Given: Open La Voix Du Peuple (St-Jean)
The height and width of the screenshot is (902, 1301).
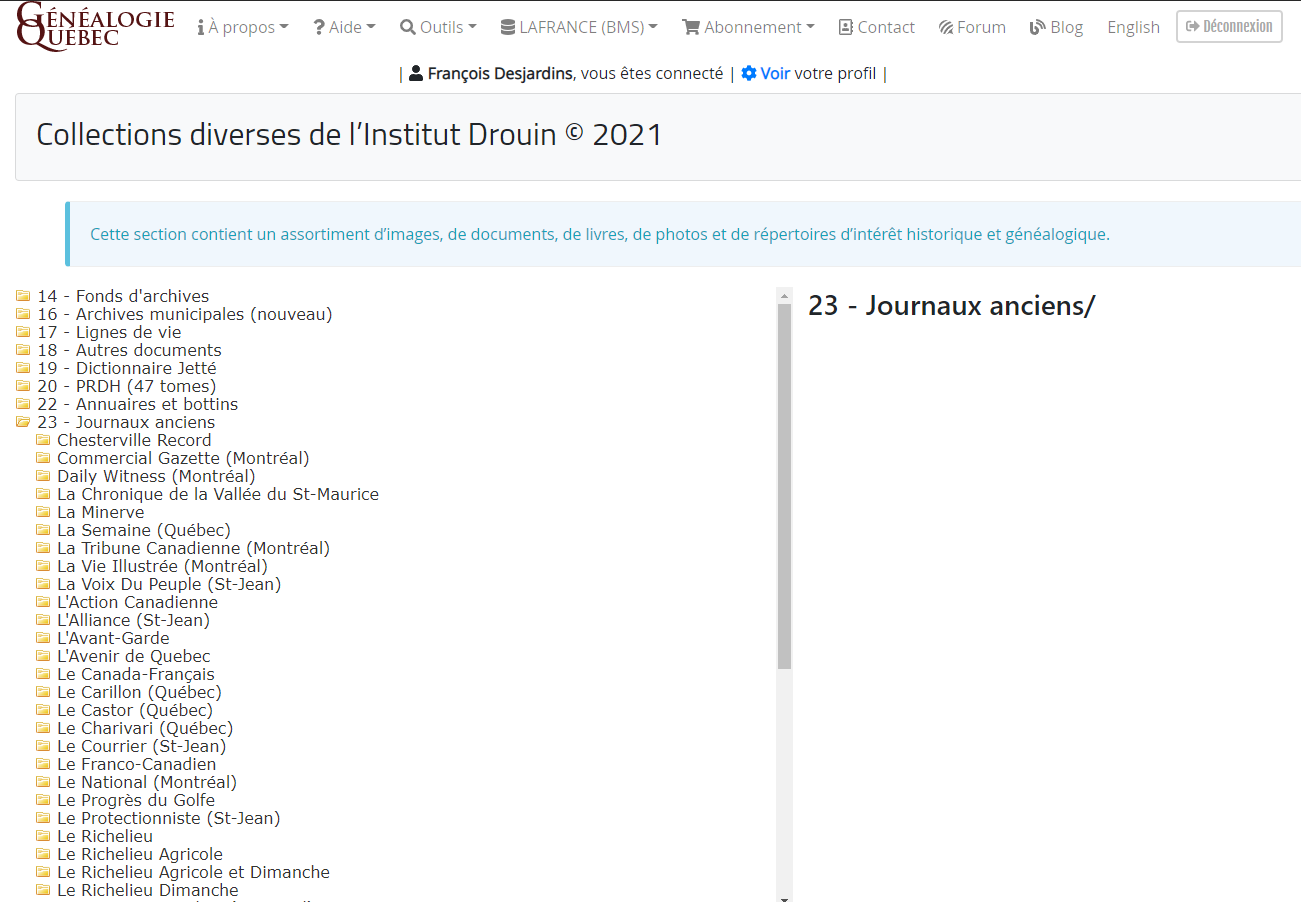Looking at the screenshot, I should pyautogui.click(x=169, y=584).
